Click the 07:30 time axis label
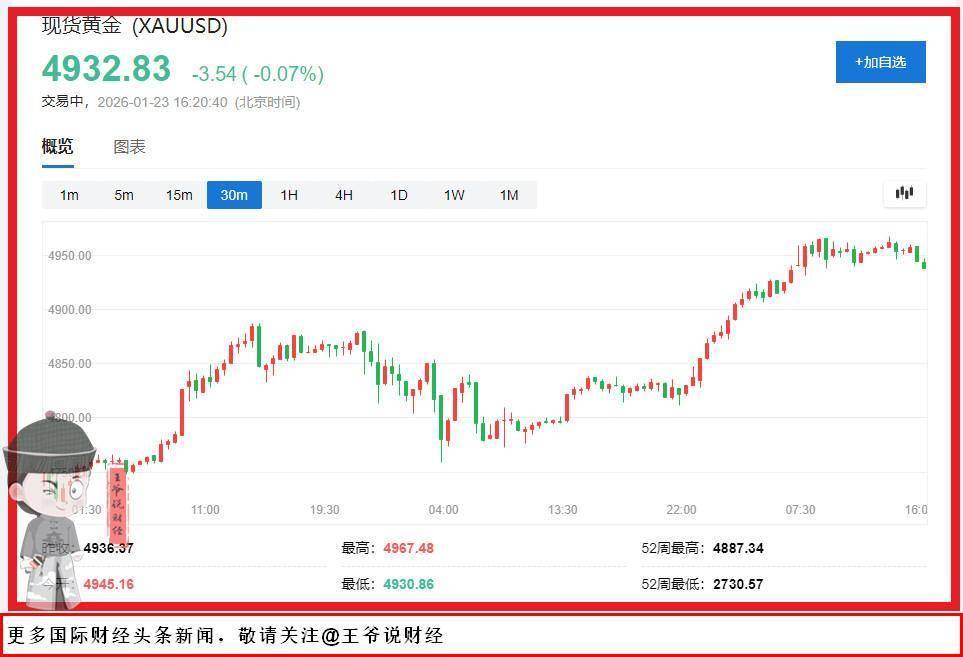 coord(800,510)
